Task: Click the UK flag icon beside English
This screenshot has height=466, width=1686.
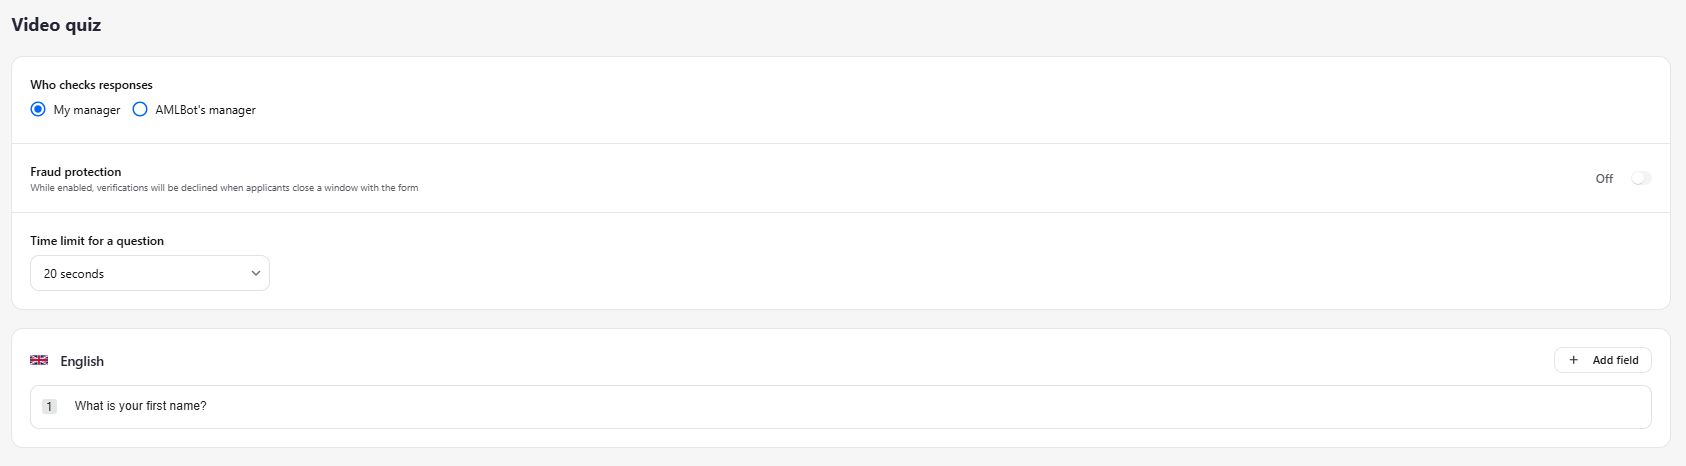Action: [x=39, y=360]
